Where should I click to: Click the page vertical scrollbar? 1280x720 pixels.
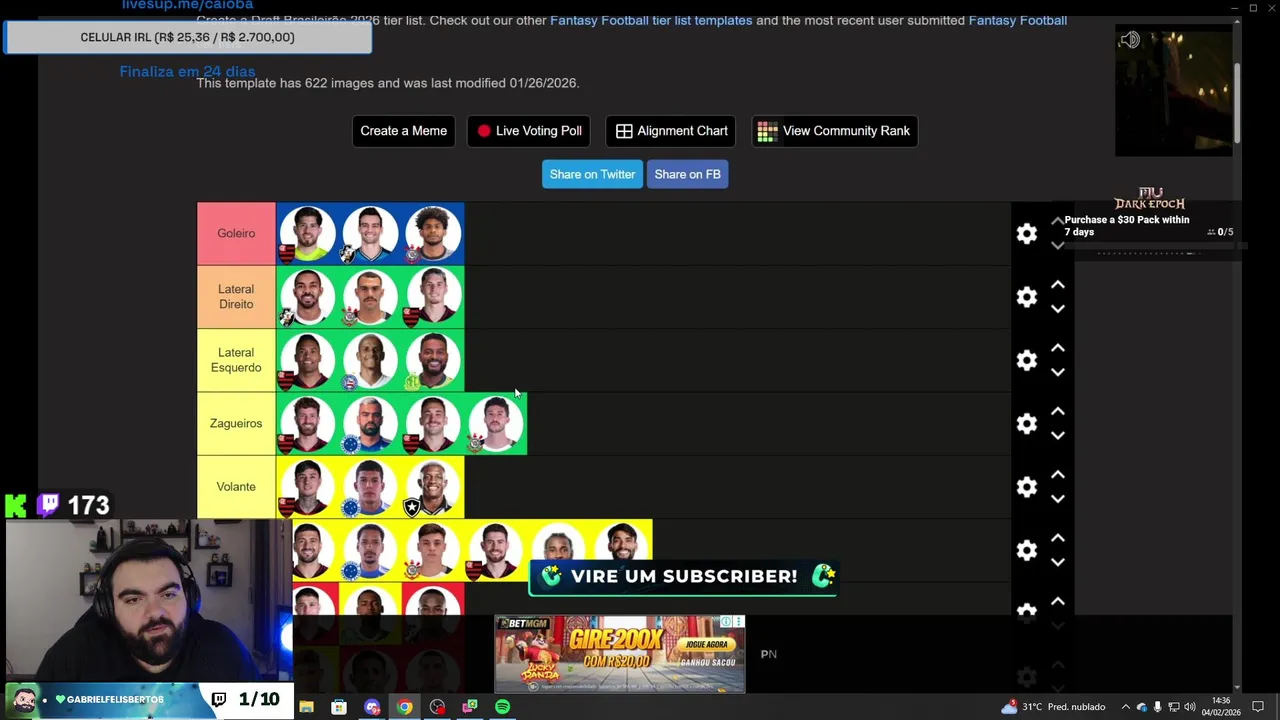coord(1237,104)
